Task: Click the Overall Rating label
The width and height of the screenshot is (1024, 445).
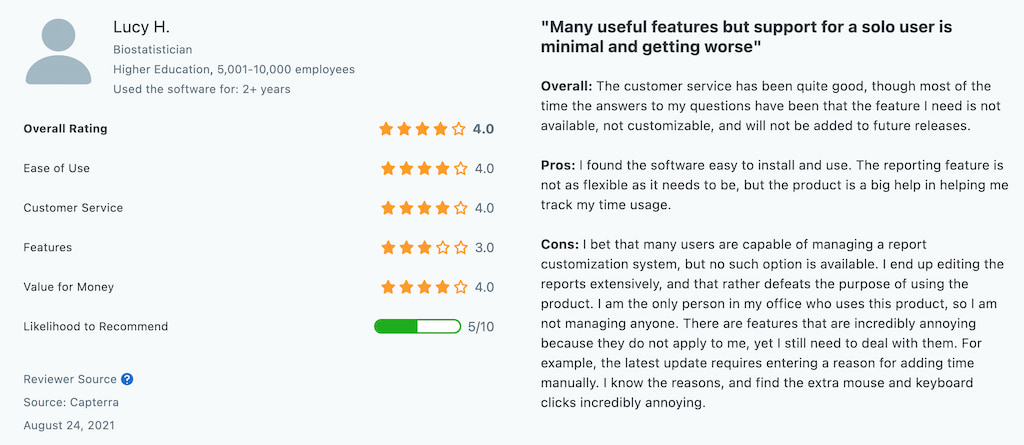Action: 65,129
